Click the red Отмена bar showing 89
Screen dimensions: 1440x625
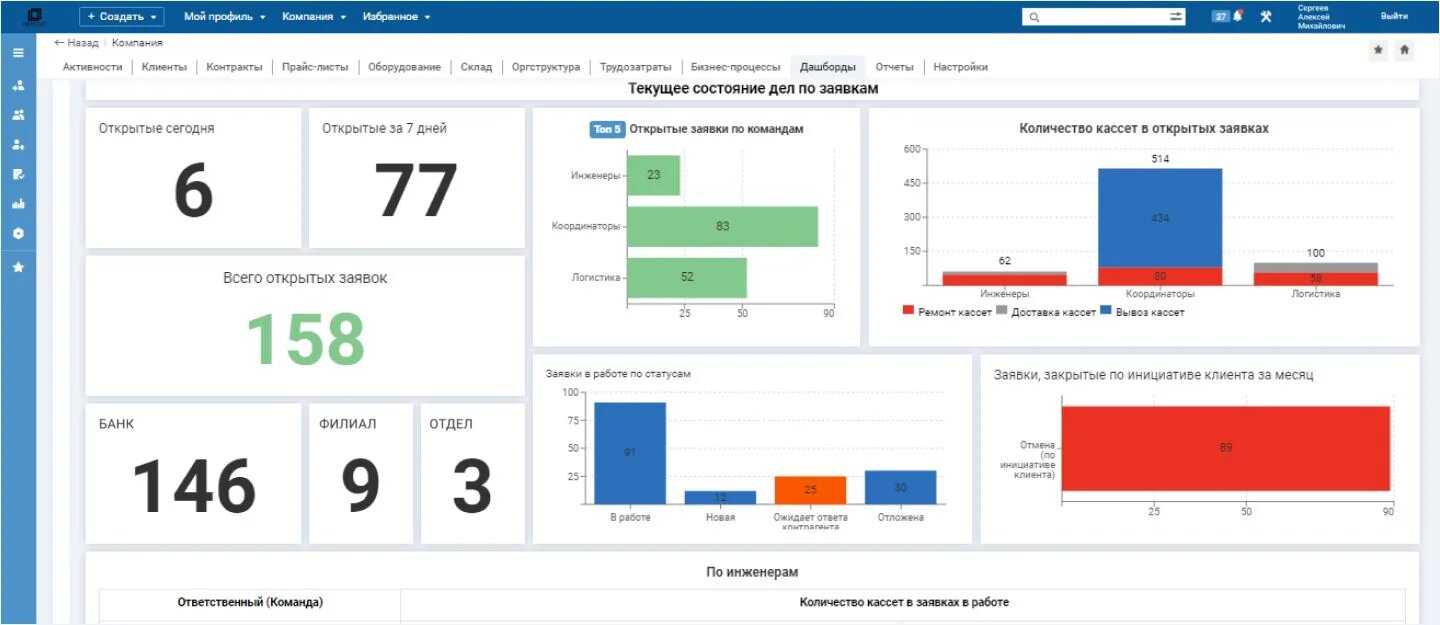(1226, 448)
